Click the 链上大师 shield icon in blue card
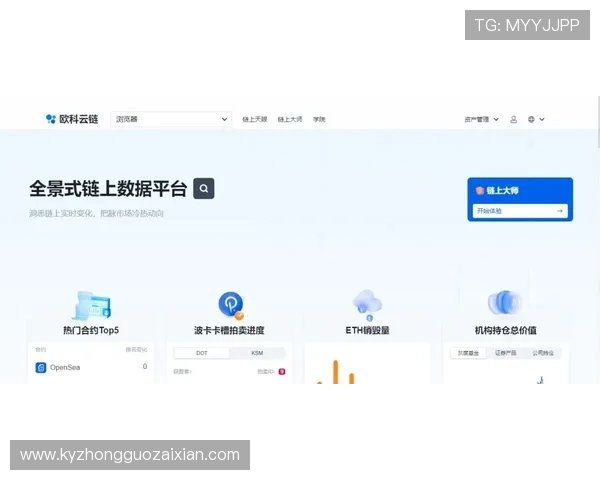The width and height of the screenshot is (600, 480). [480, 190]
